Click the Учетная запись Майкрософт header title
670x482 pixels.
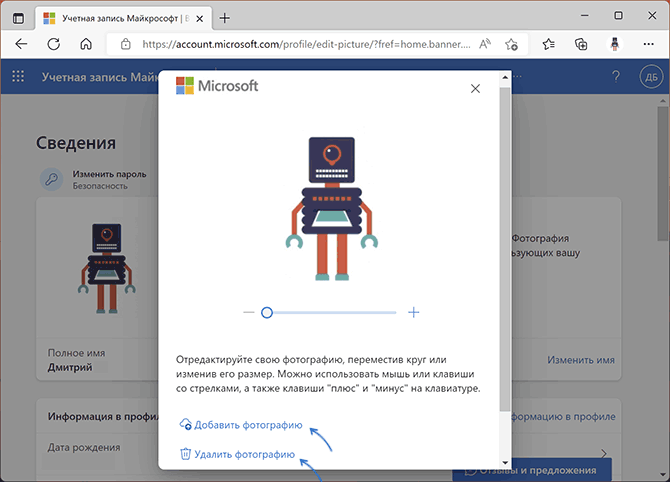pyautogui.click(x=100, y=77)
